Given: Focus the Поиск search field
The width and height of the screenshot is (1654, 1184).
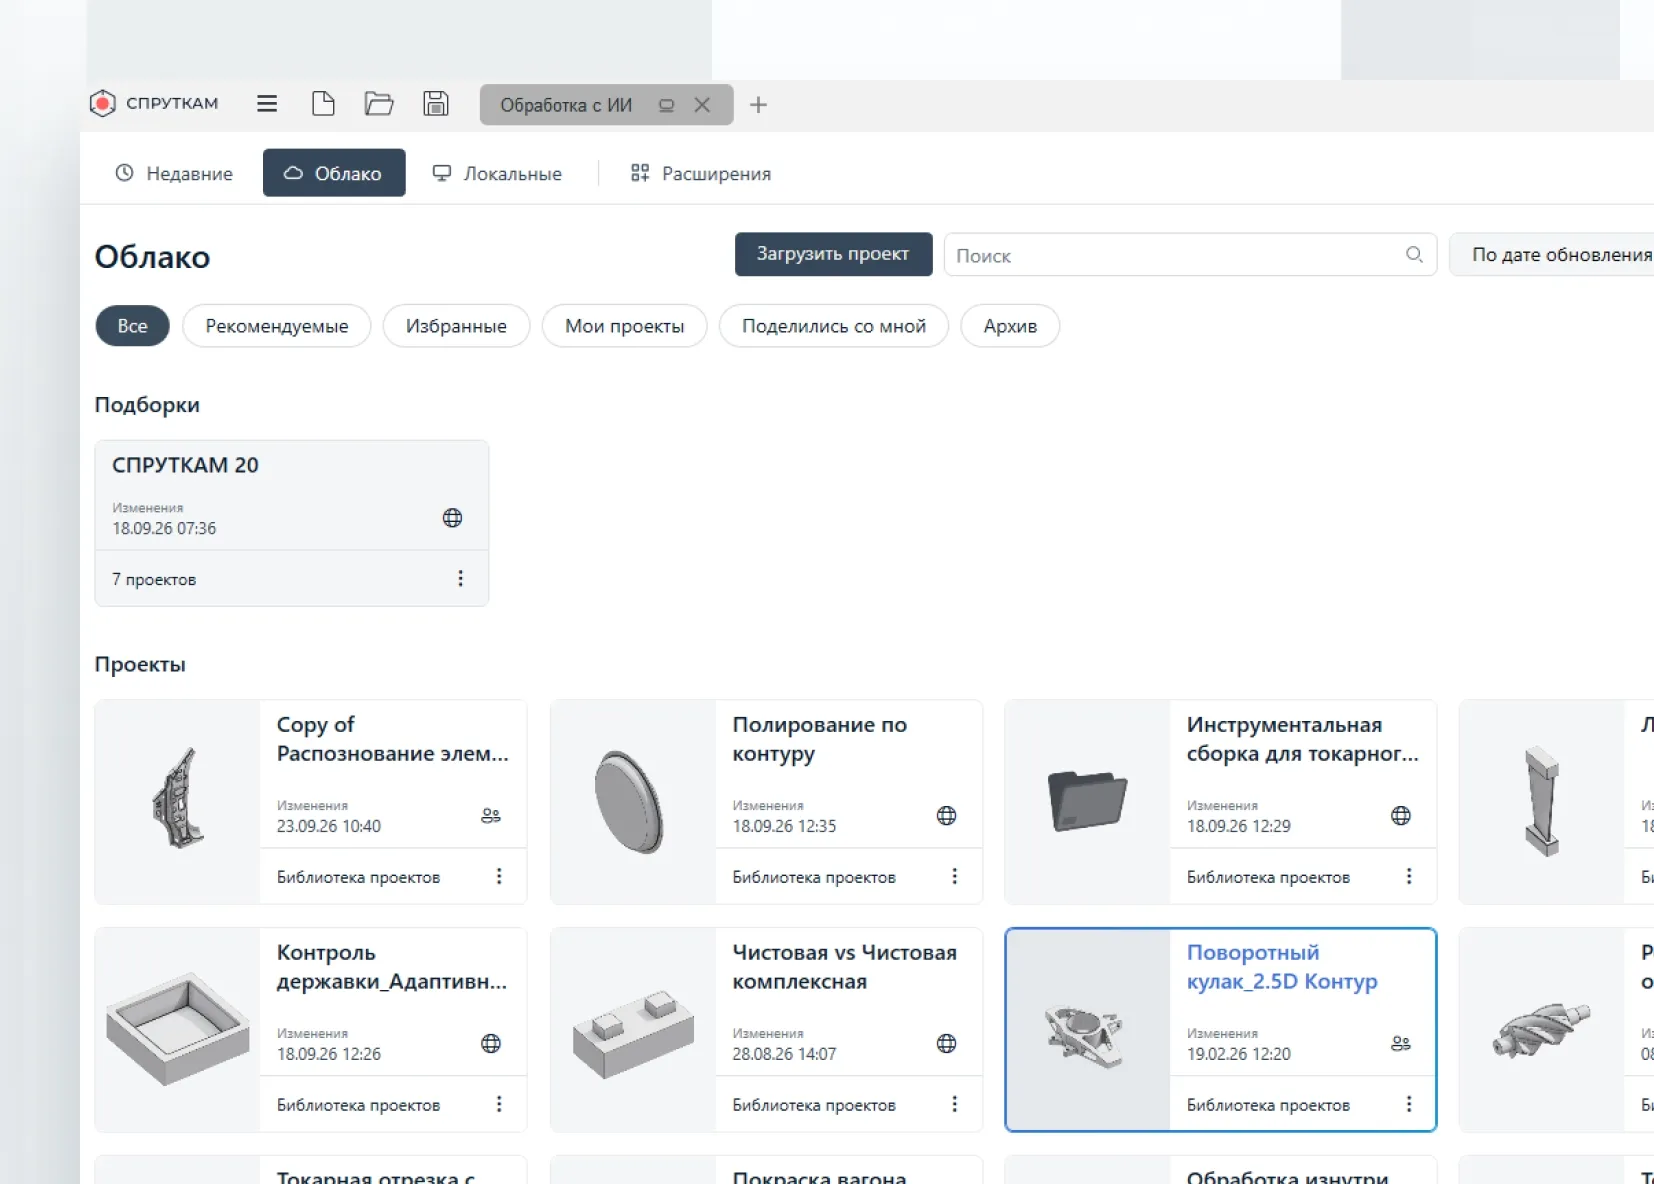Looking at the screenshot, I should 1190,255.
